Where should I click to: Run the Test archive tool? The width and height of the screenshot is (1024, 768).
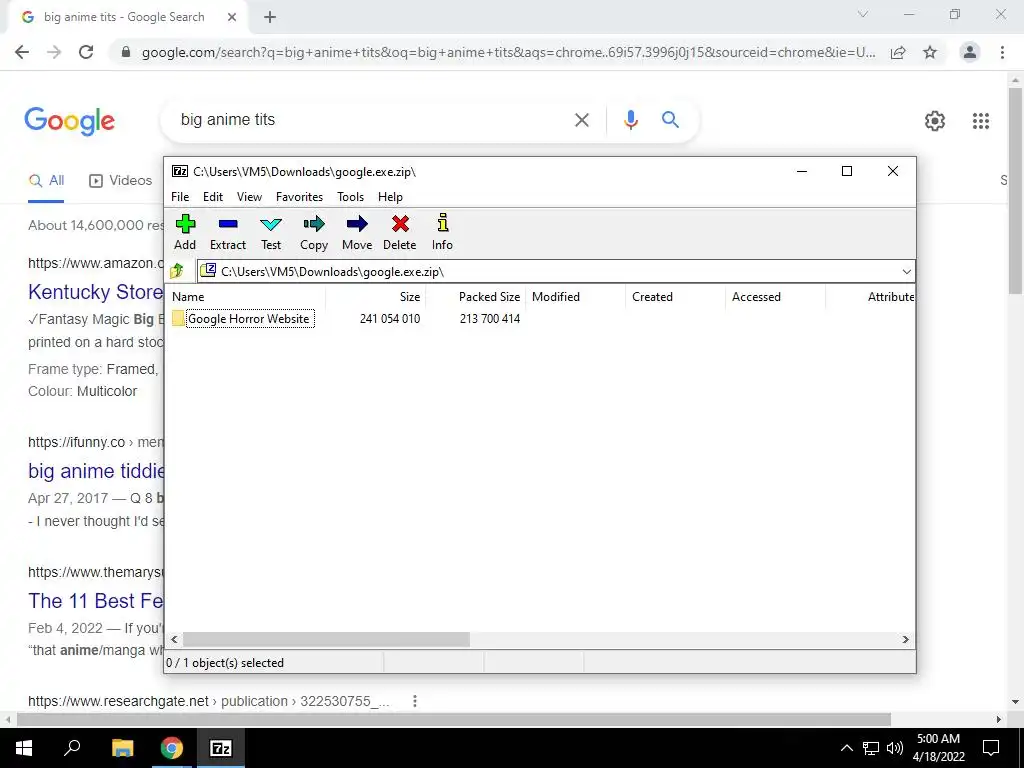pyautogui.click(x=271, y=232)
